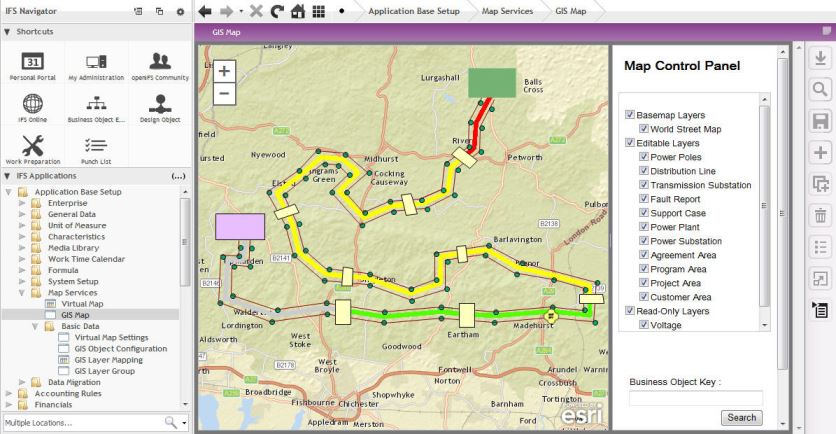Screen dimensions: 836x434
Task: Click the list view icon in right toolbar
Action: 821,247
